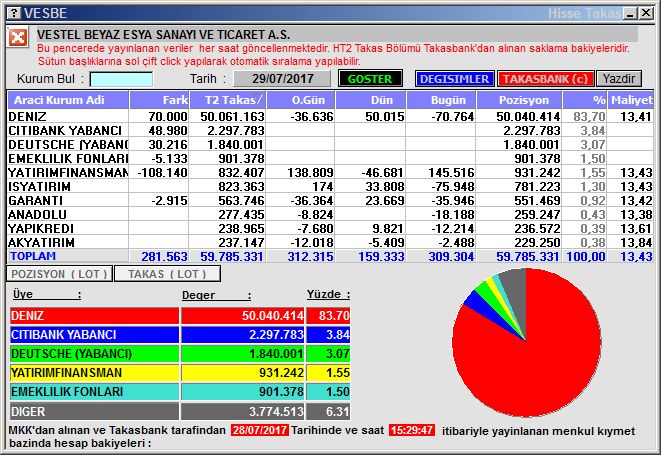The height and width of the screenshot is (455, 661).
Task: Select the AKYATIRIM row
Action: [x=330, y=242]
